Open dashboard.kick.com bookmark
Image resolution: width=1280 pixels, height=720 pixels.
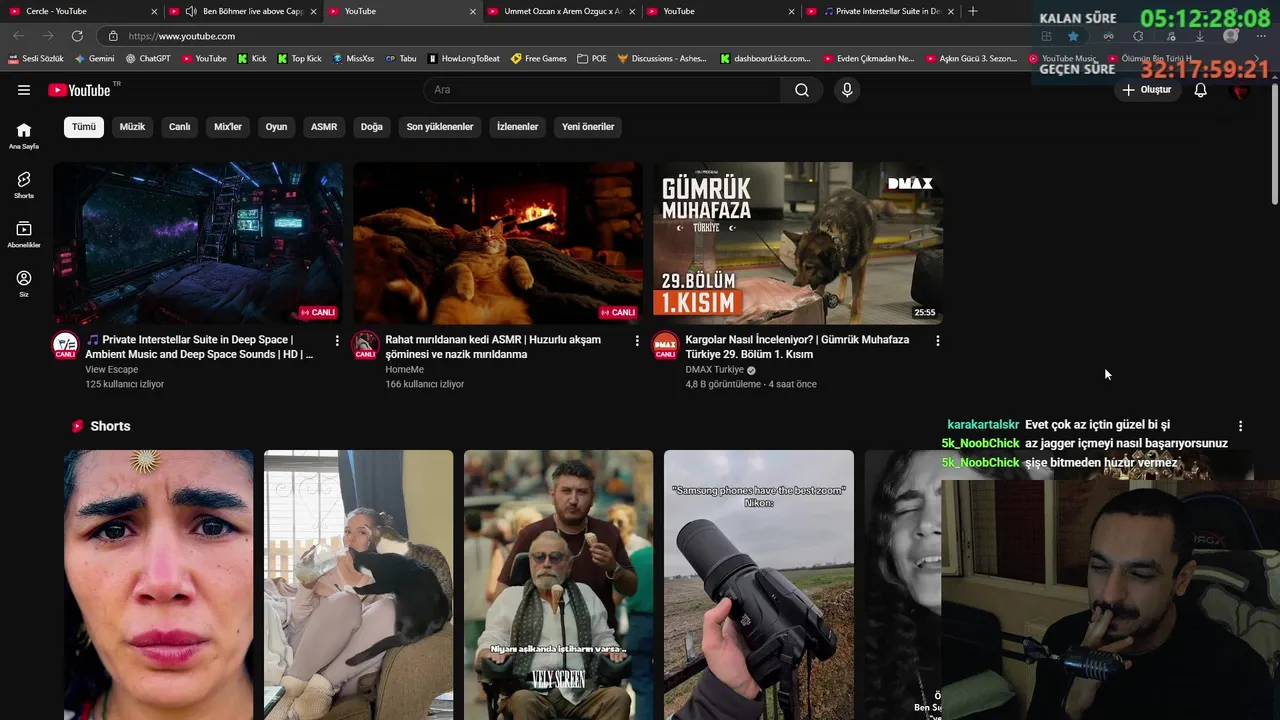pyautogui.click(x=766, y=59)
